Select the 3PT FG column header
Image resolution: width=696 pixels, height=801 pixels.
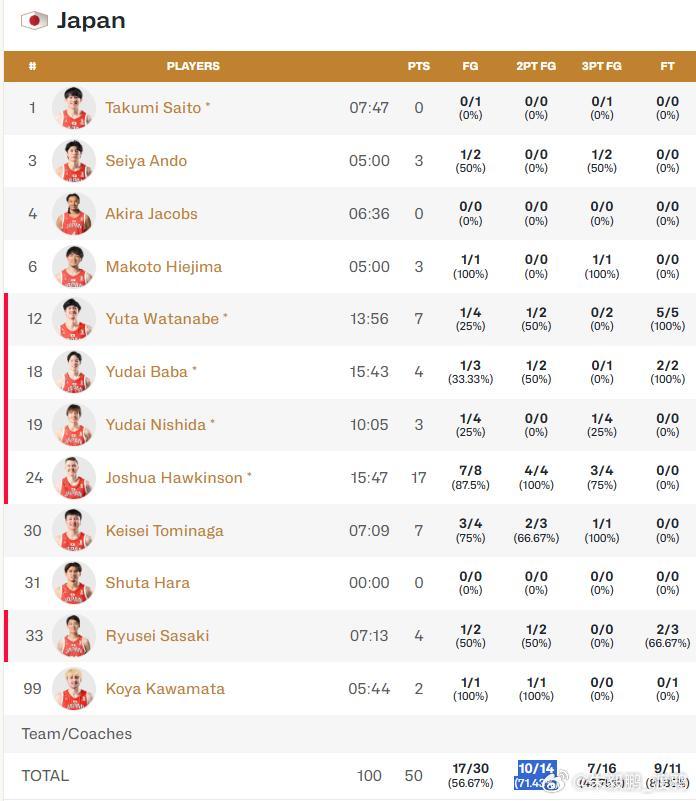[601, 66]
